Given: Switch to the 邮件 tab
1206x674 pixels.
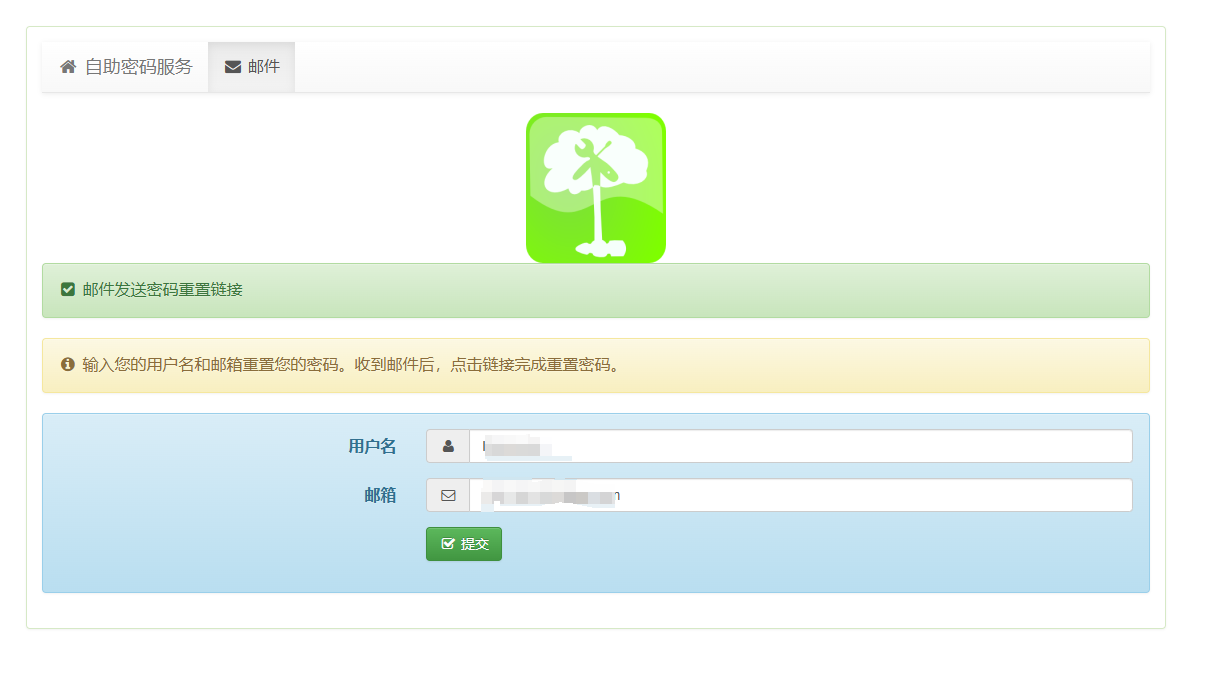Looking at the screenshot, I should (252, 67).
